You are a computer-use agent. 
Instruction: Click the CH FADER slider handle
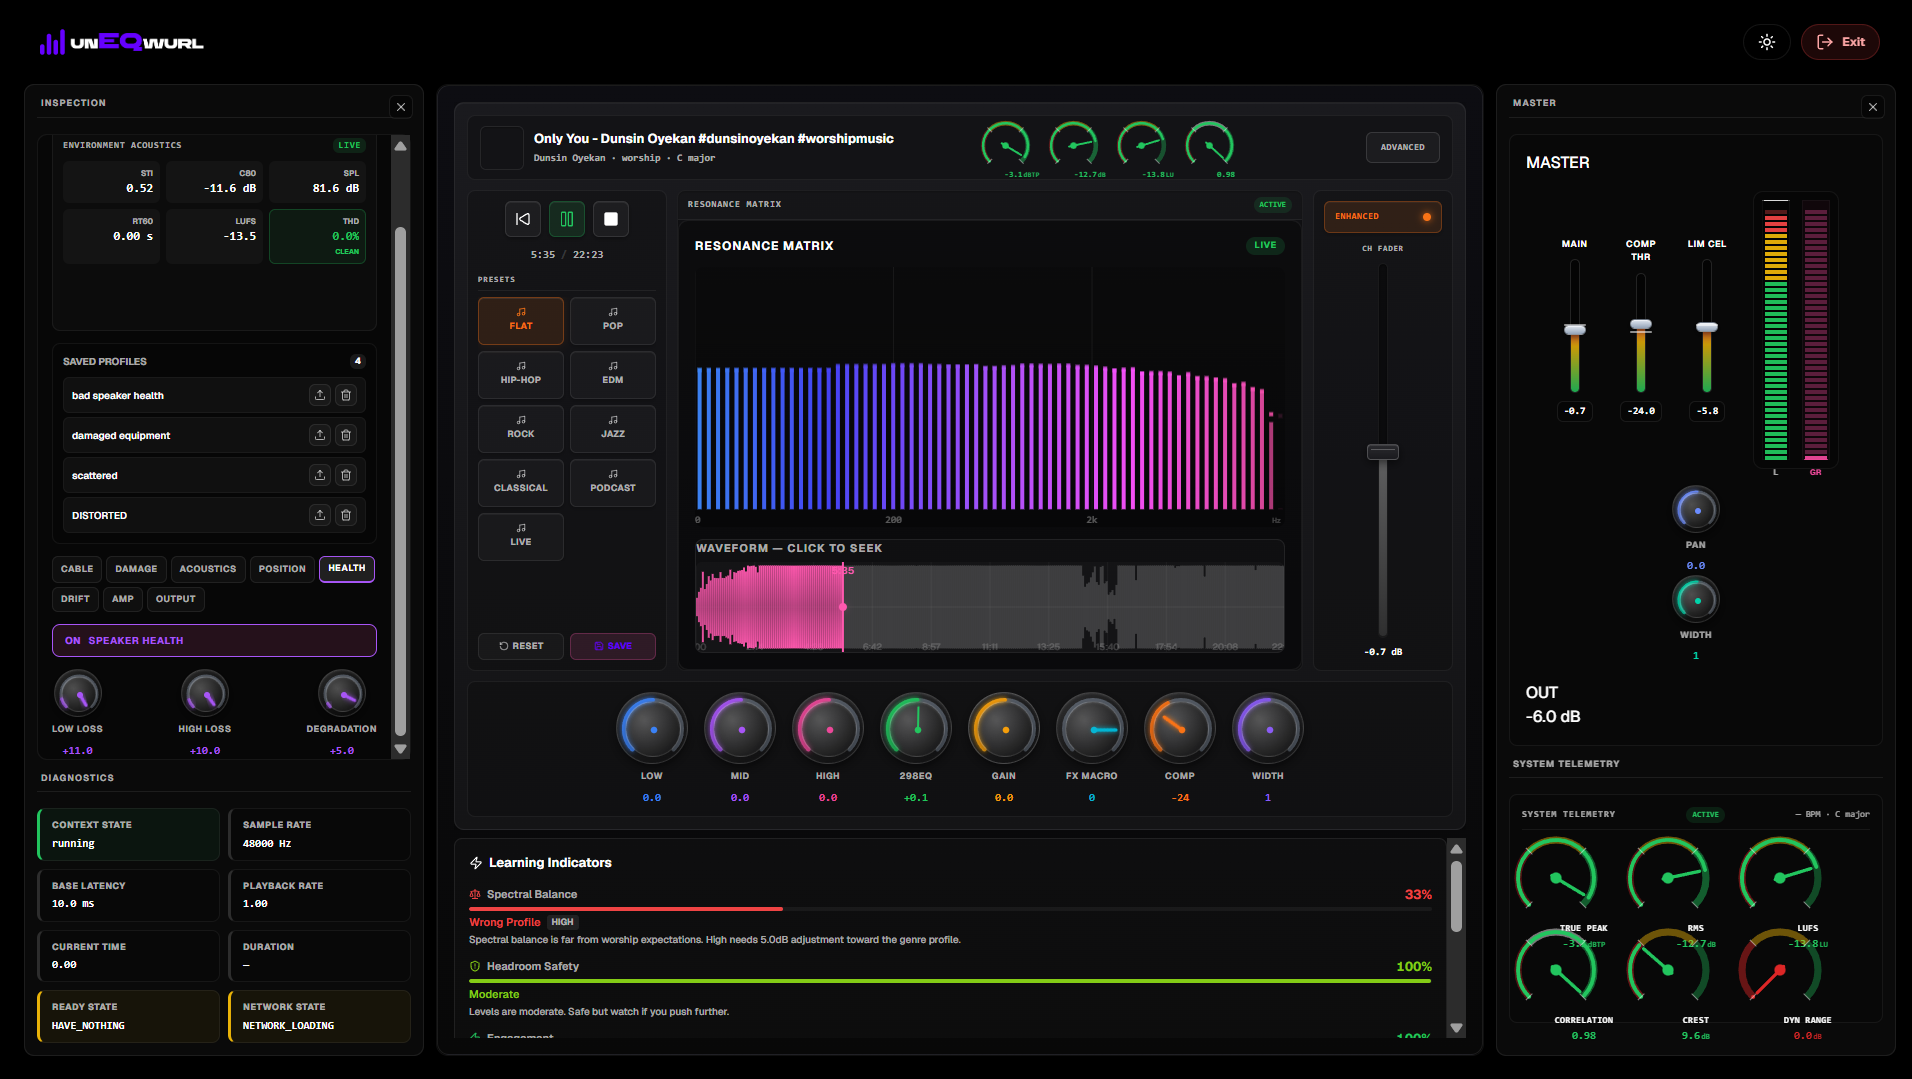click(x=1382, y=452)
